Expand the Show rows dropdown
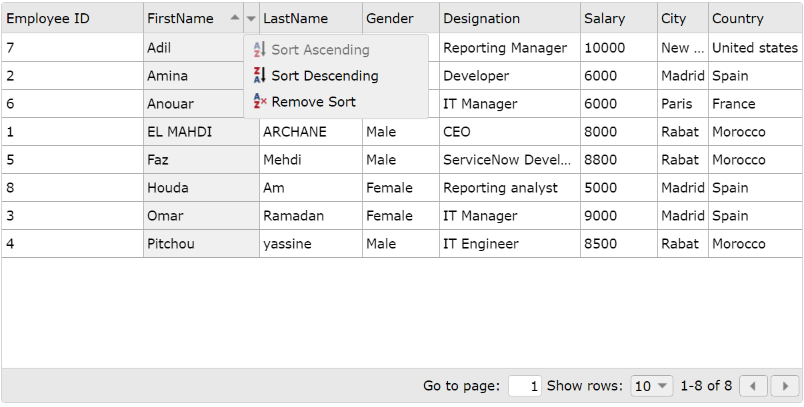Image resolution: width=804 pixels, height=407 pixels. click(x=654, y=386)
